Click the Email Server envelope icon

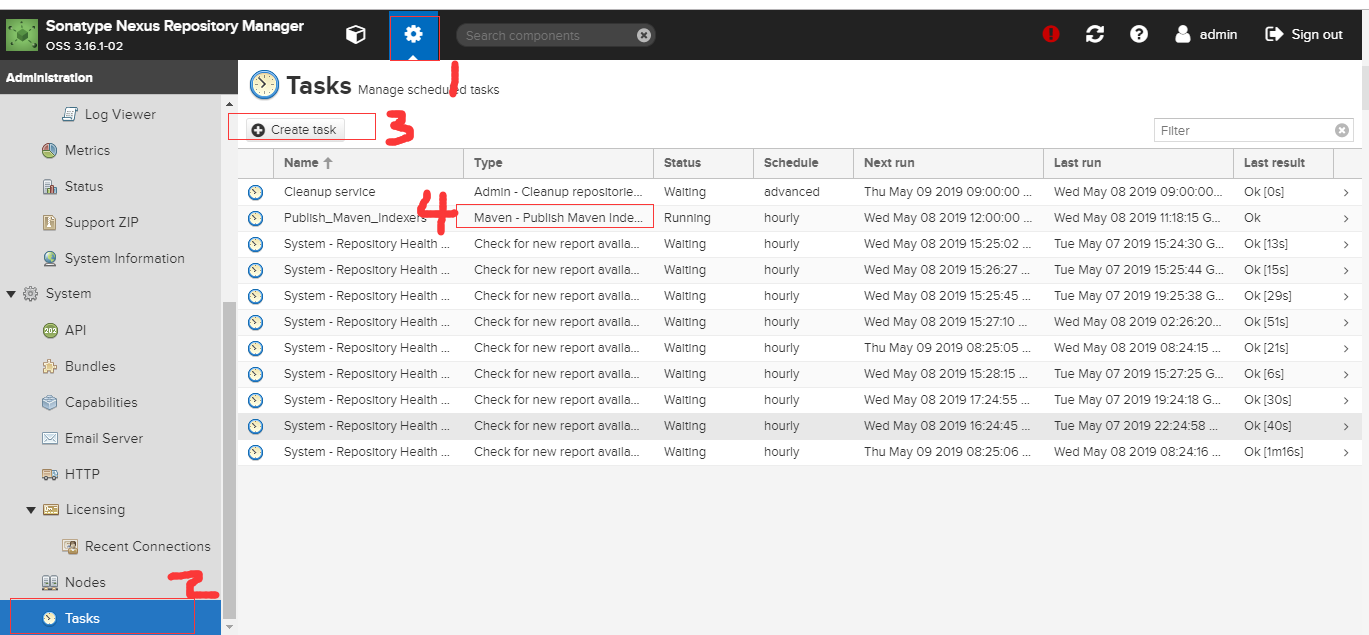50,438
